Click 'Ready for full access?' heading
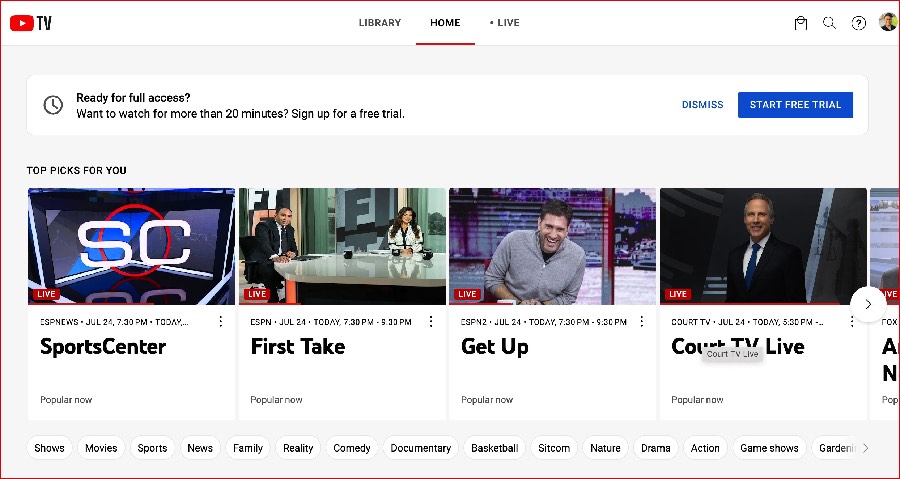This screenshot has height=479, width=900. pos(133,98)
